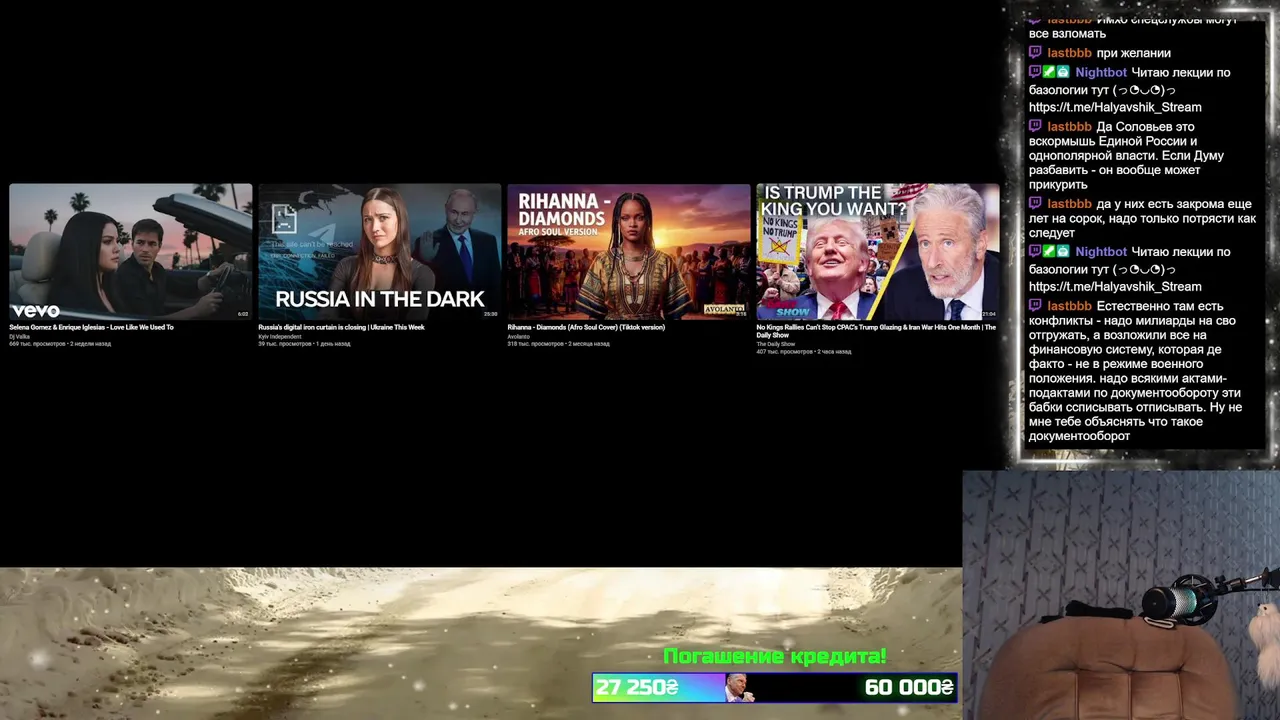Open the Dj Valka channel name

point(20,336)
